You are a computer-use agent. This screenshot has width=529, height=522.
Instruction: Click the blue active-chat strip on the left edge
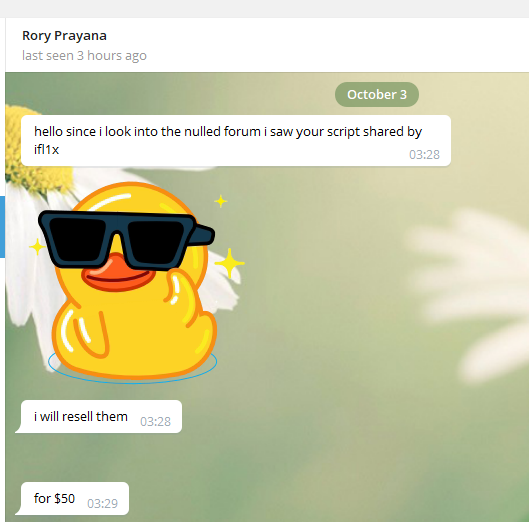2,227
